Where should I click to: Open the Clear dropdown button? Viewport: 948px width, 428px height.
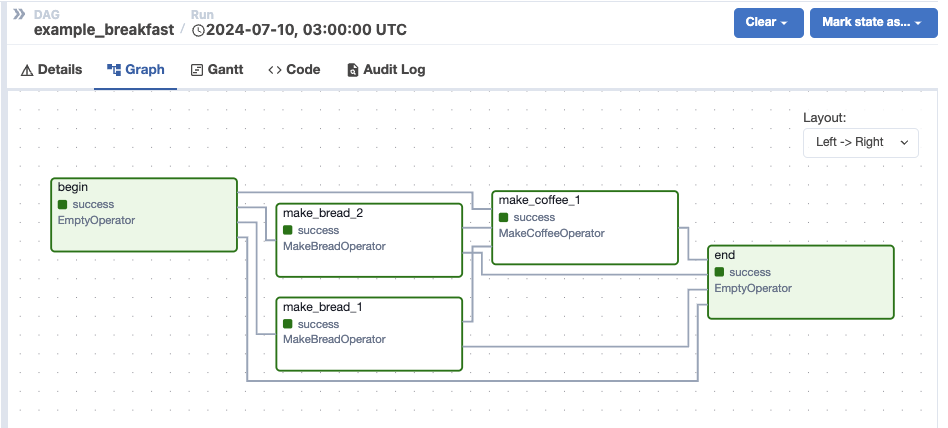768,22
